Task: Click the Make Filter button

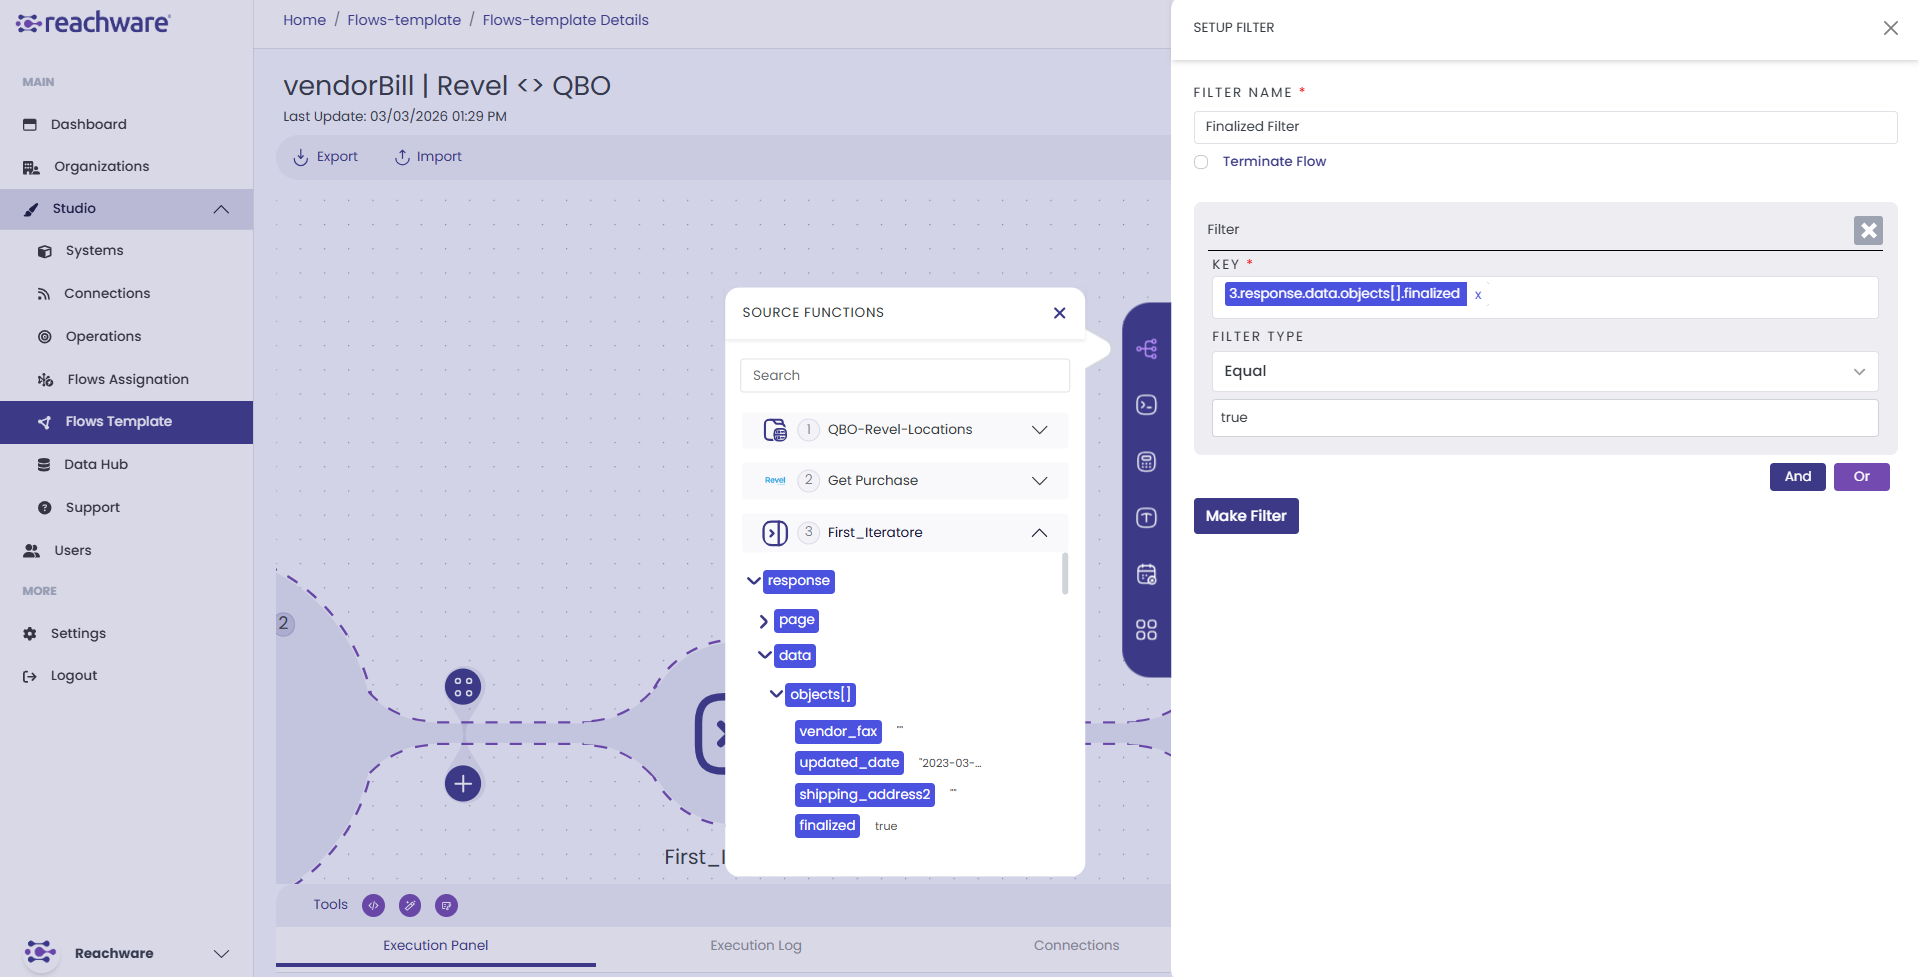Action: [x=1246, y=516]
